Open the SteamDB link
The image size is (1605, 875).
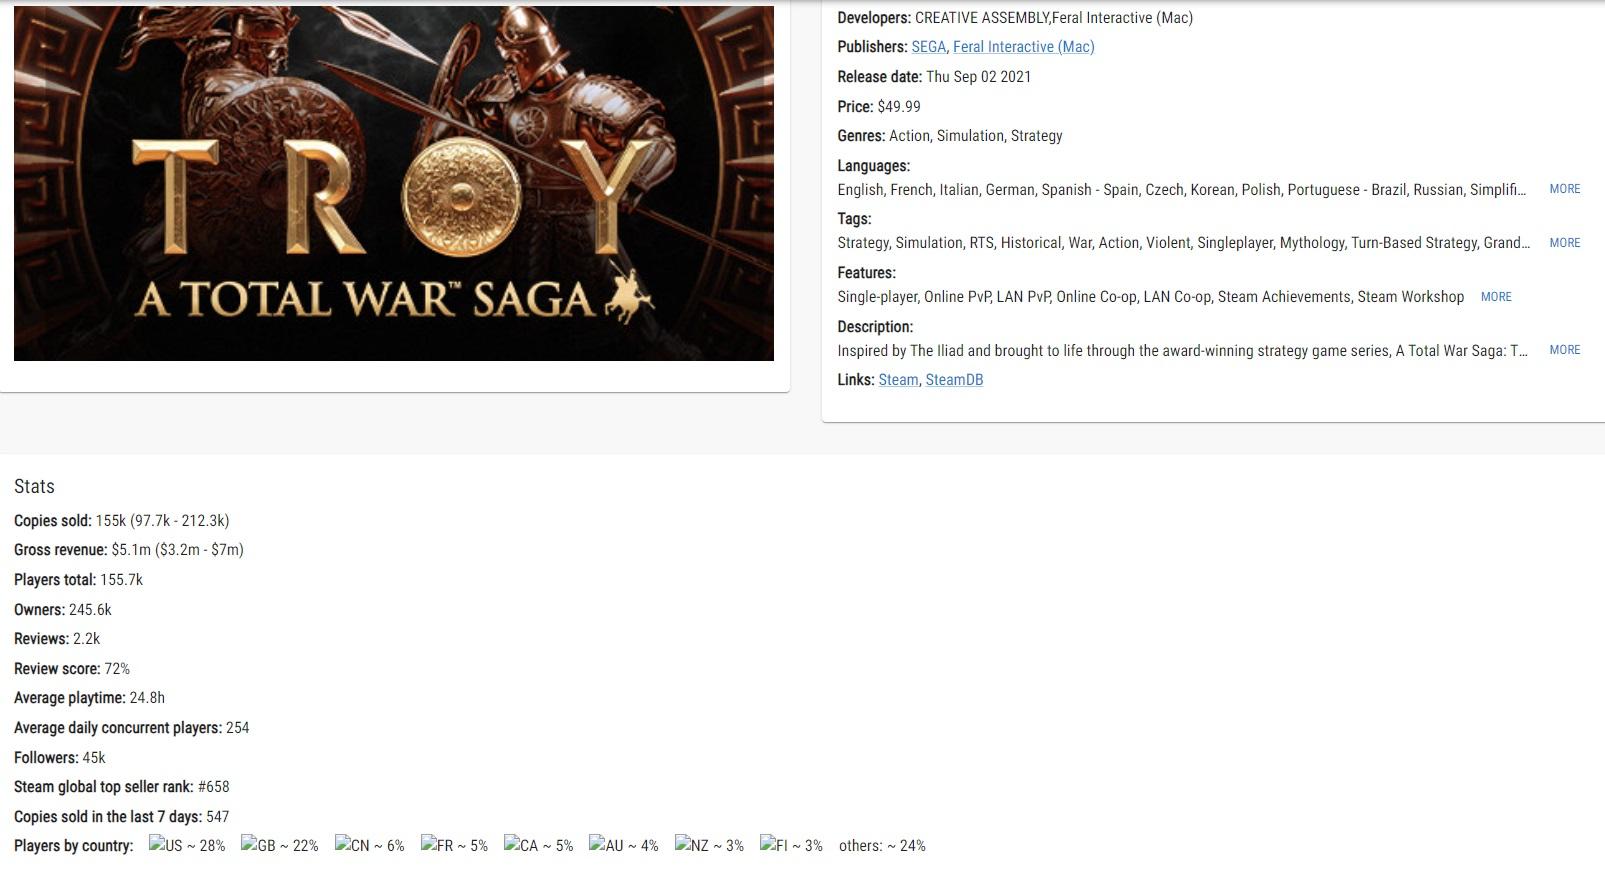click(x=954, y=380)
